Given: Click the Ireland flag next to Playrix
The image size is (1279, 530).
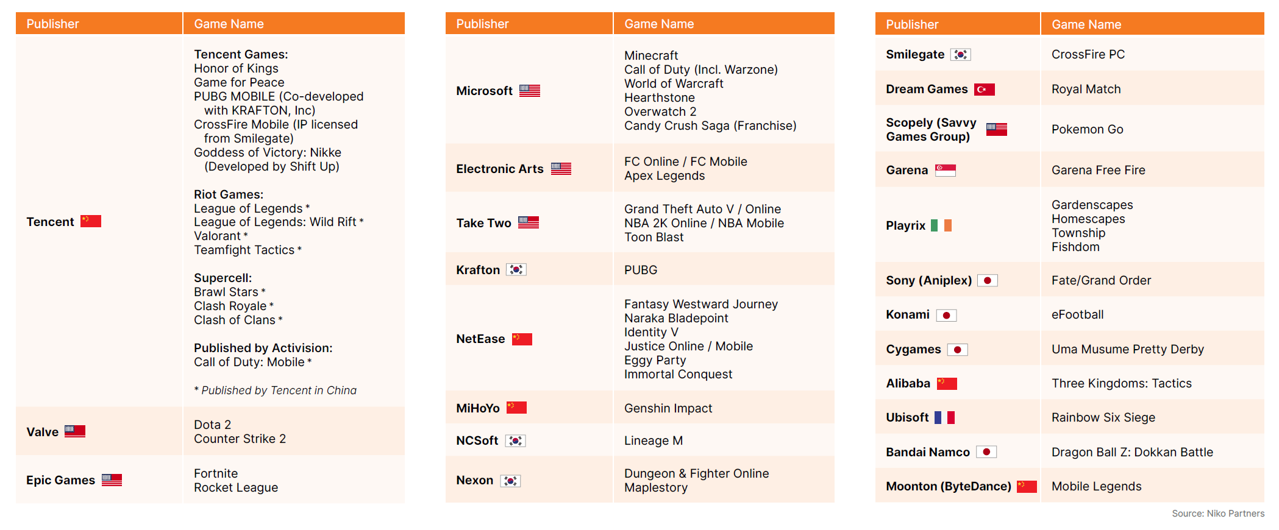Looking at the screenshot, I should [941, 226].
